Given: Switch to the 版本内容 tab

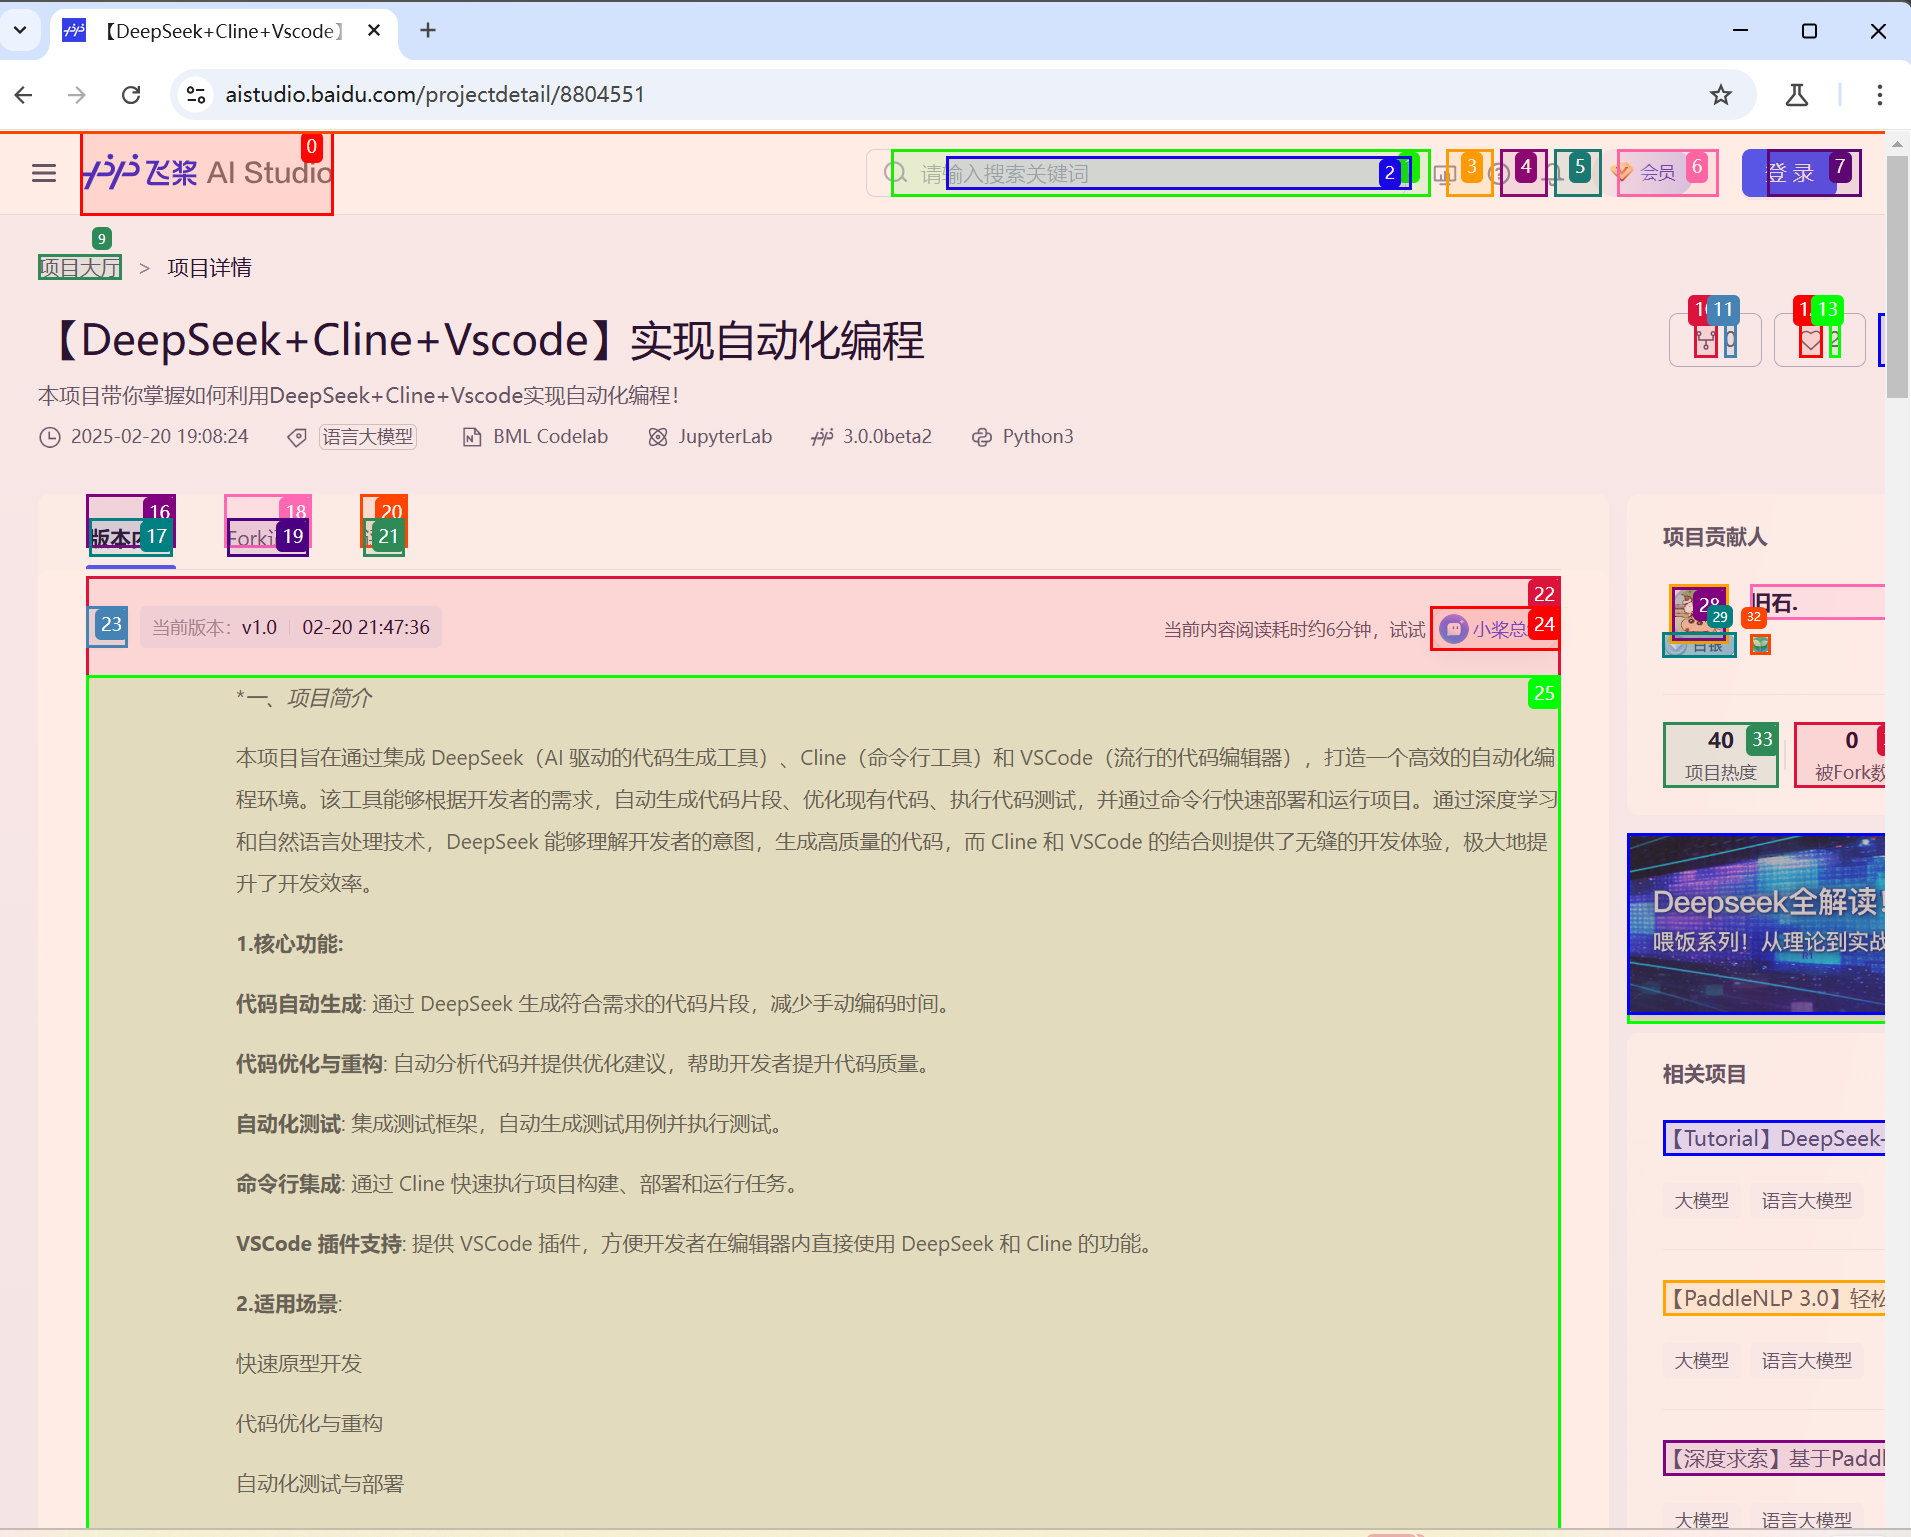Looking at the screenshot, I should point(129,537).
